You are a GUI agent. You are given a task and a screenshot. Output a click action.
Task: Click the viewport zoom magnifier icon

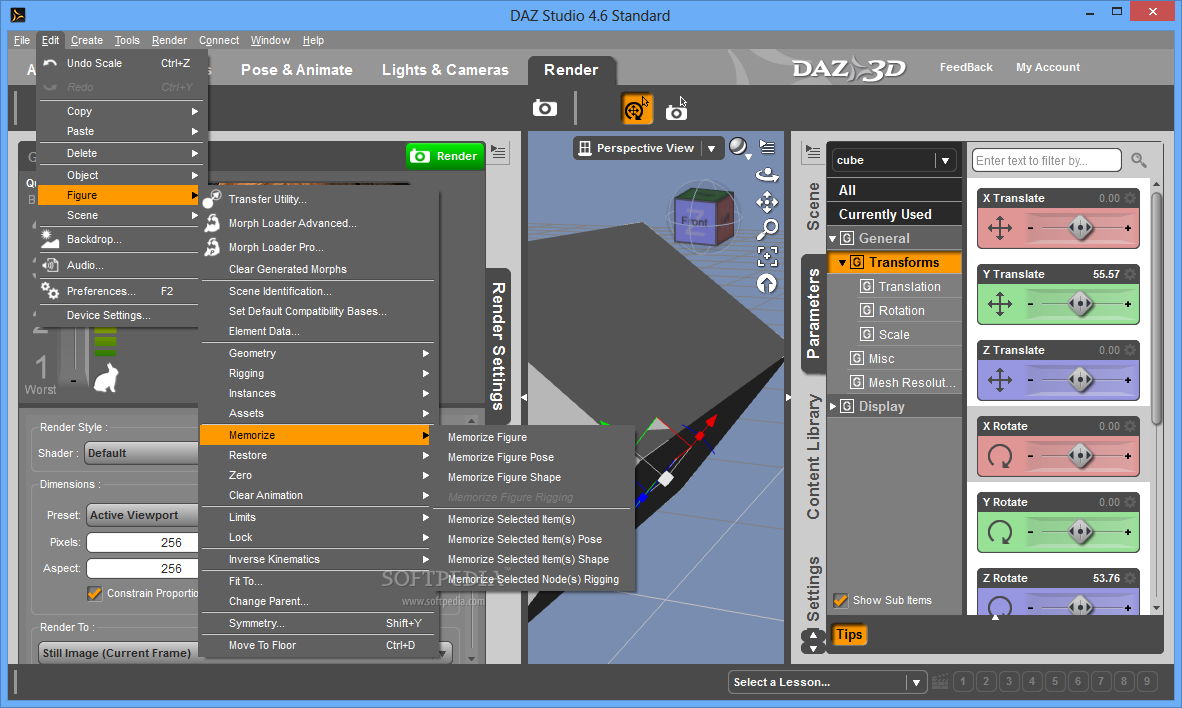point(767,228)
